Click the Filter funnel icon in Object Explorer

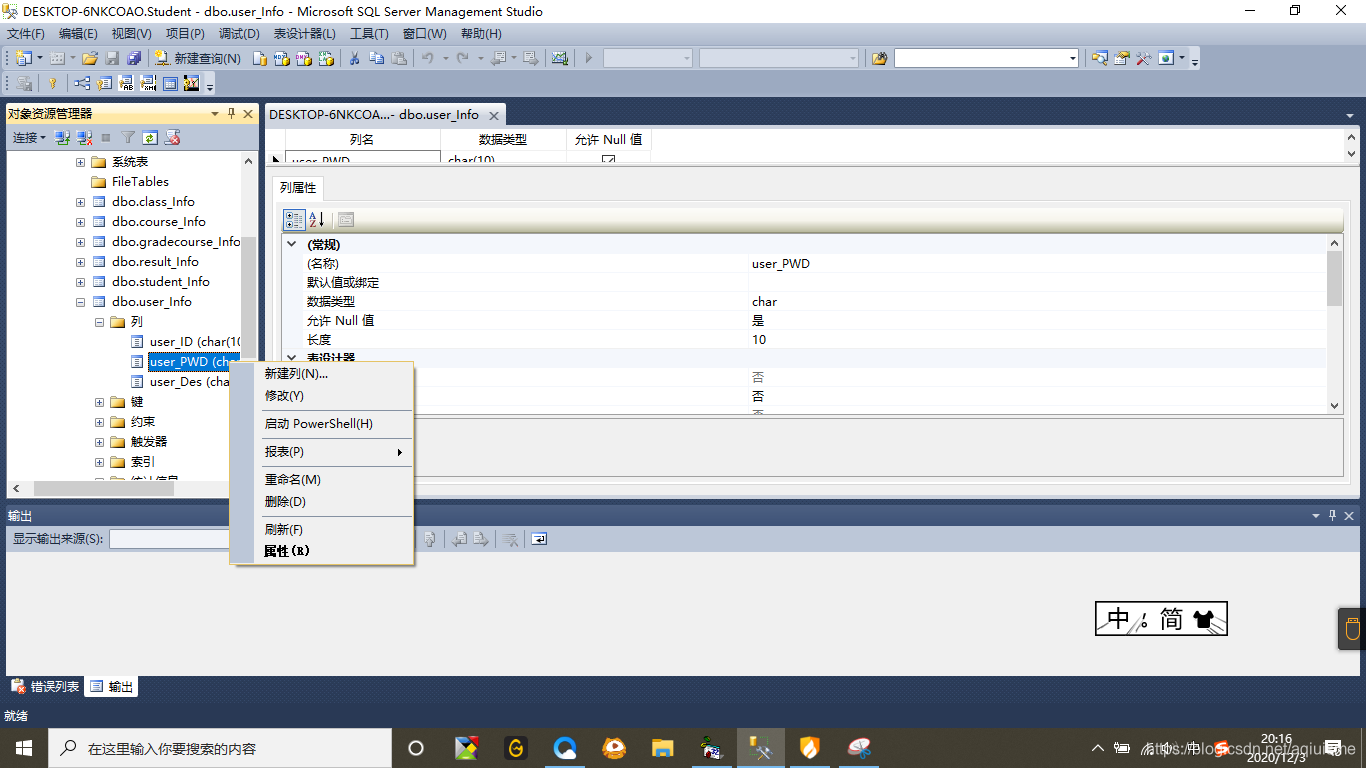pyautogui.click(x=128, y=138)
